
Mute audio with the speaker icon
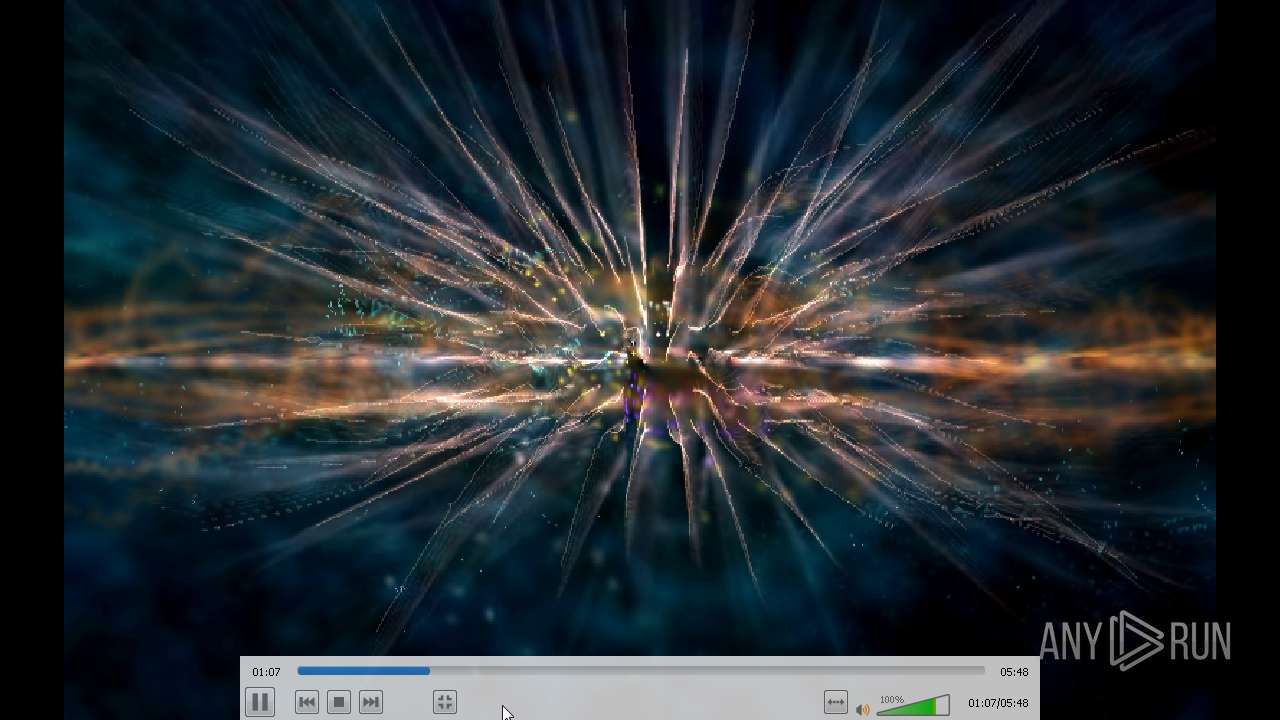[862, 710]
